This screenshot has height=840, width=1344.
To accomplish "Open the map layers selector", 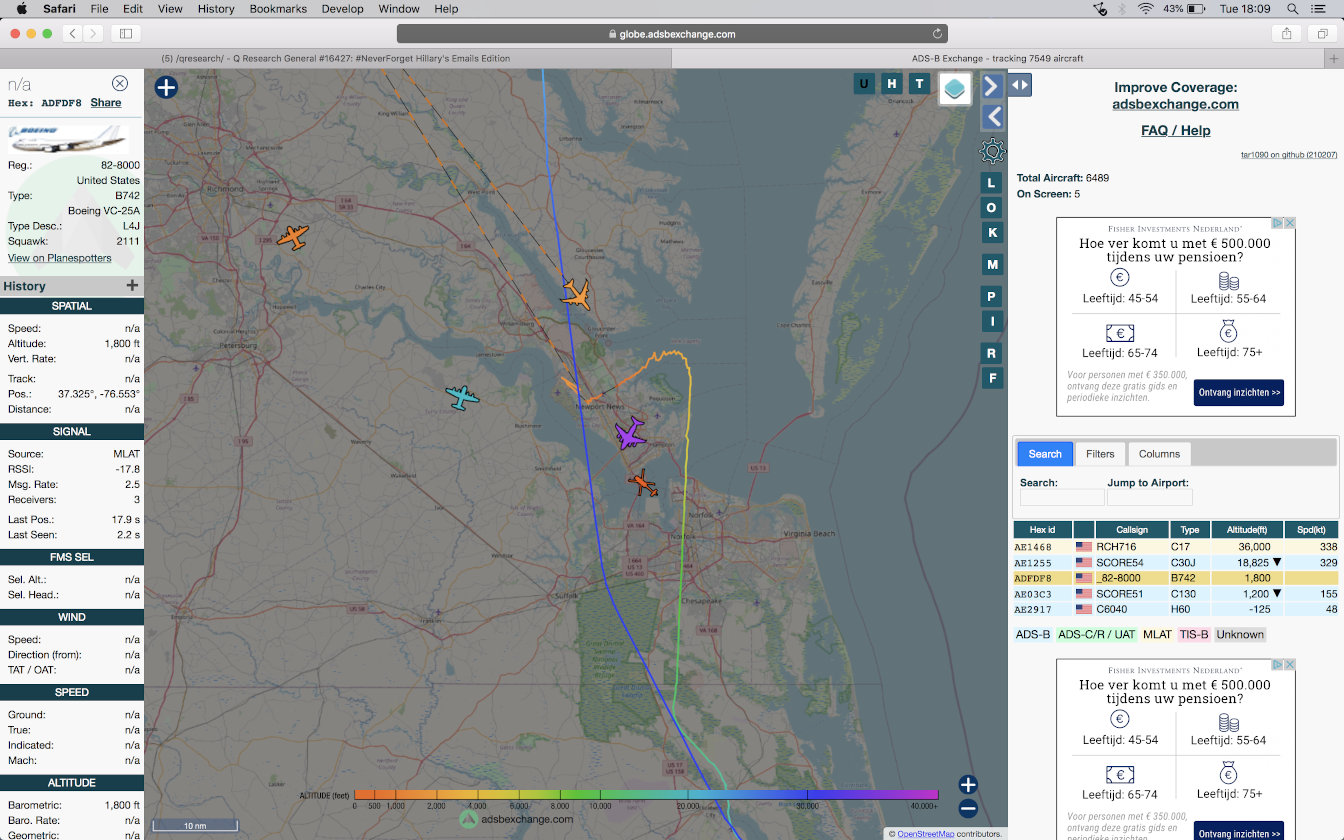I will point(956,88).
